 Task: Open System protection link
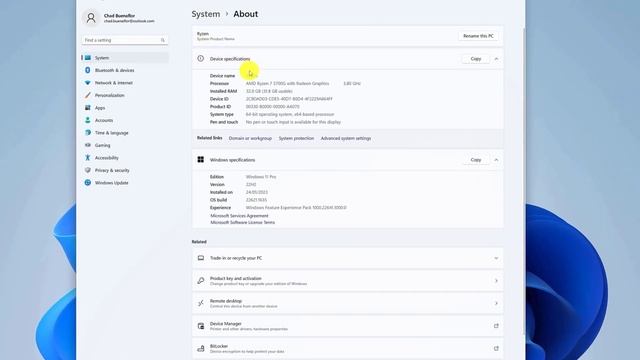tap(296, 138)
